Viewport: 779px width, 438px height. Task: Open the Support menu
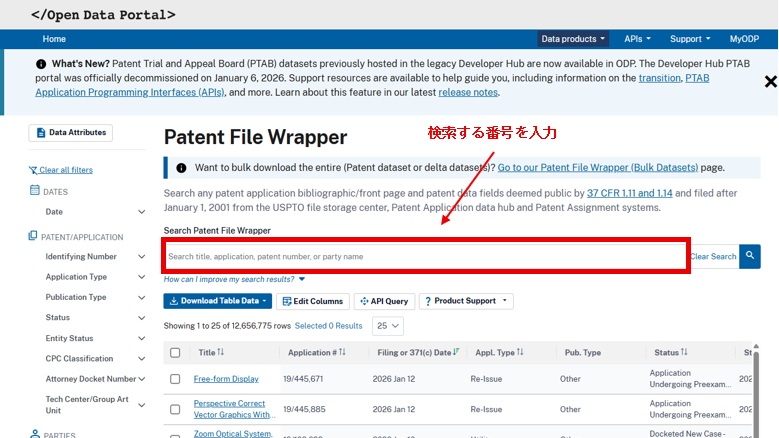click(690, 39)
